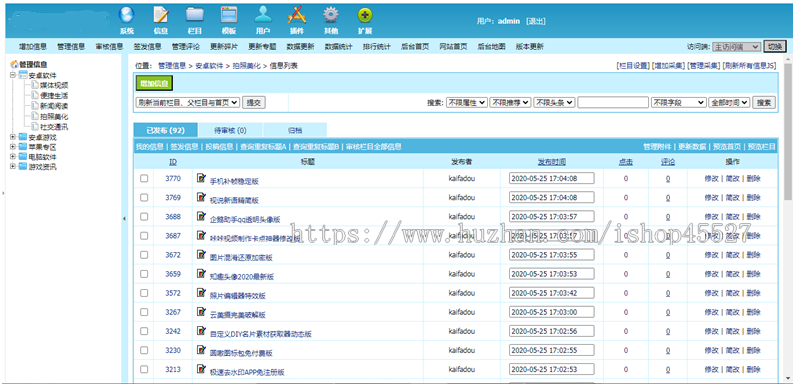Click edit icon beside 照片编辑器特效版
Image resolution: width=795 pixels, height=386 pixels.
coord(201,293)
